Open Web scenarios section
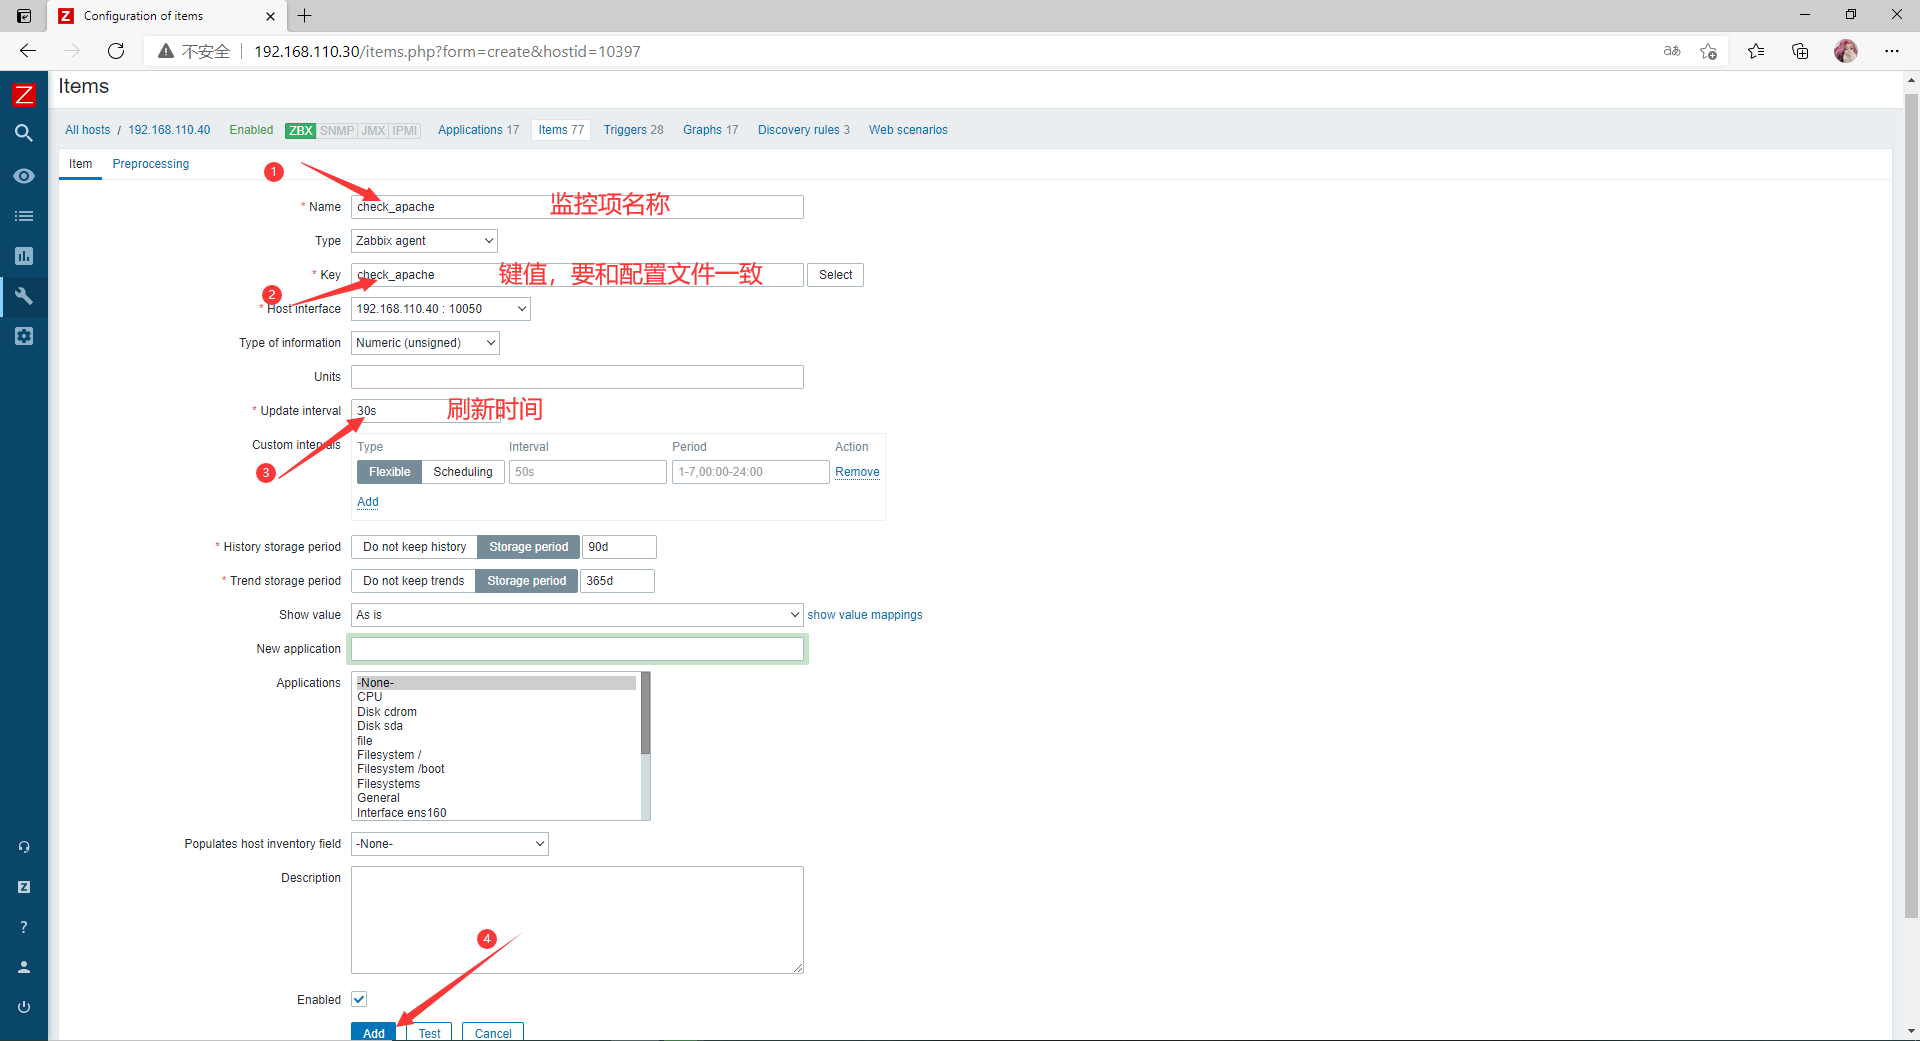 pos(908,130)
